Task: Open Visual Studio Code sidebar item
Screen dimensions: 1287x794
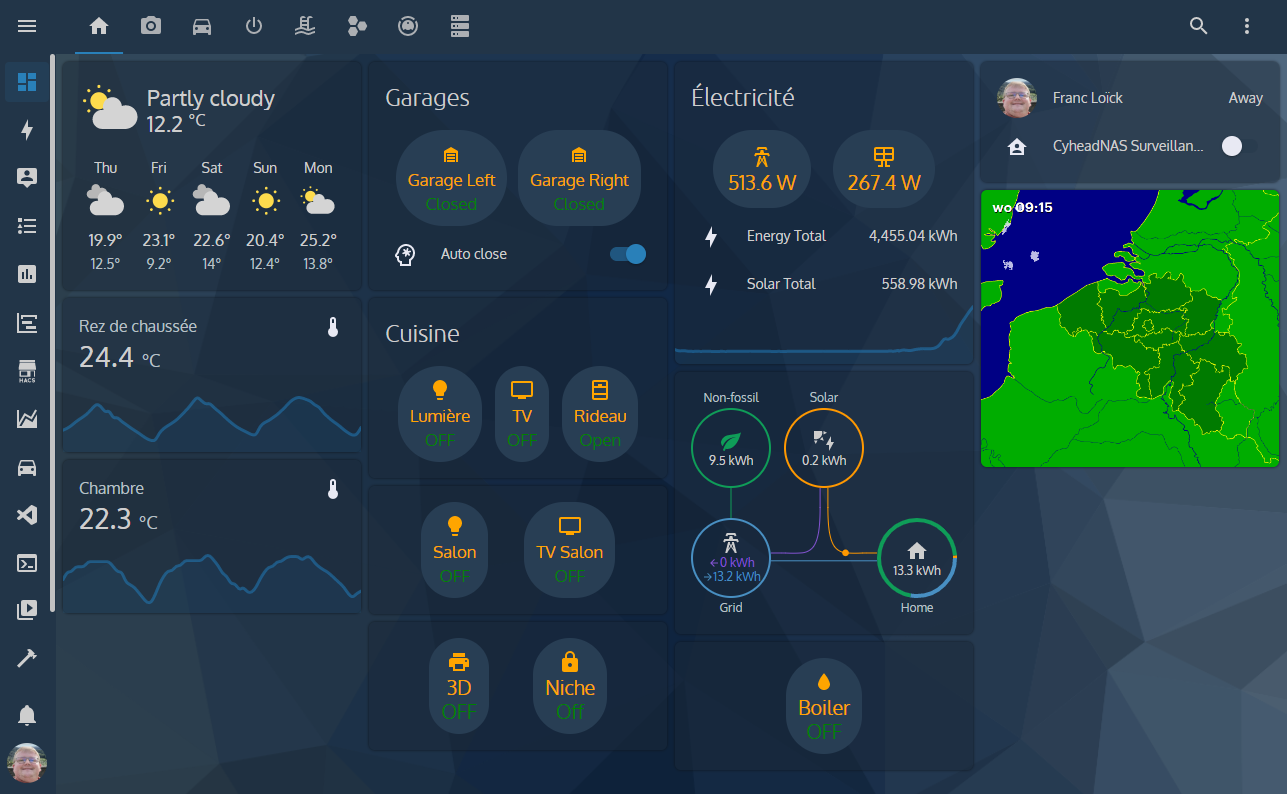Action: [x=27, y=515]
